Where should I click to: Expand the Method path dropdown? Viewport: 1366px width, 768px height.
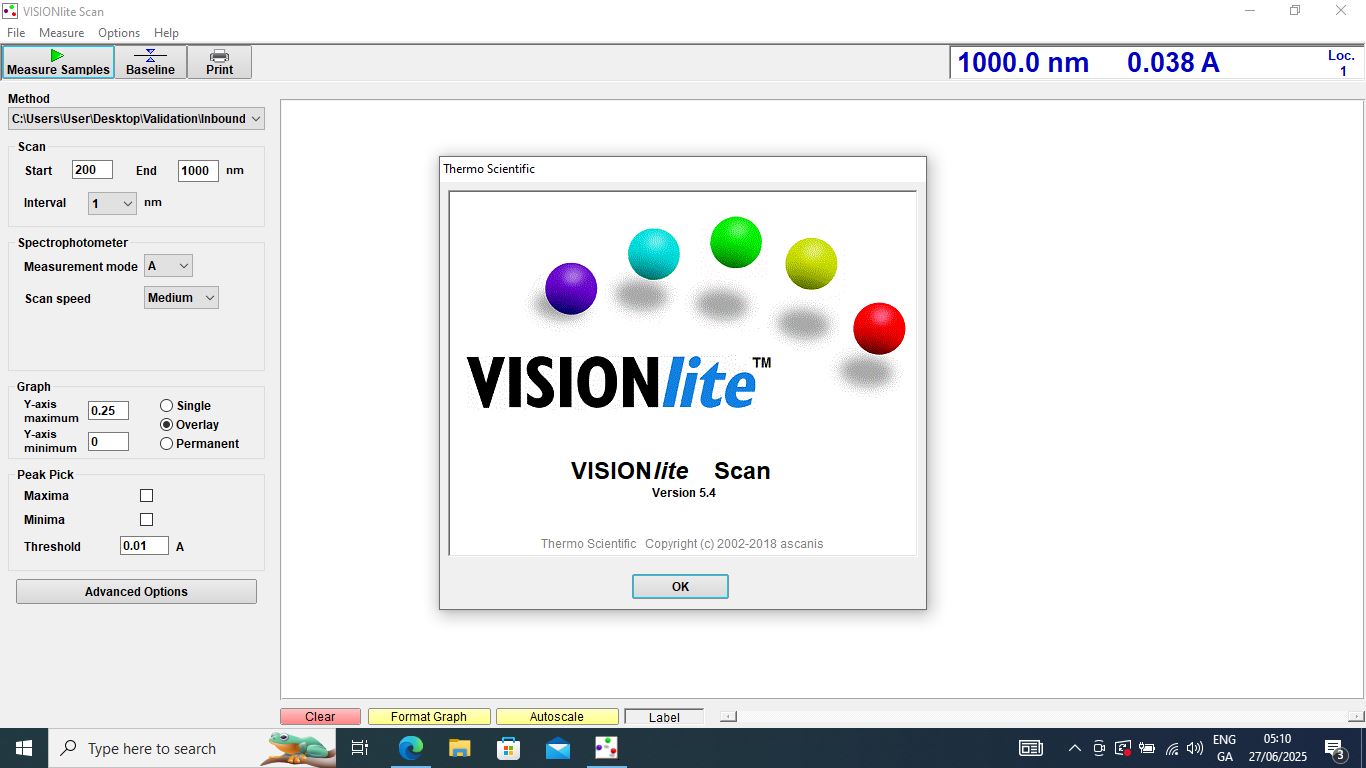pos(256,119)
